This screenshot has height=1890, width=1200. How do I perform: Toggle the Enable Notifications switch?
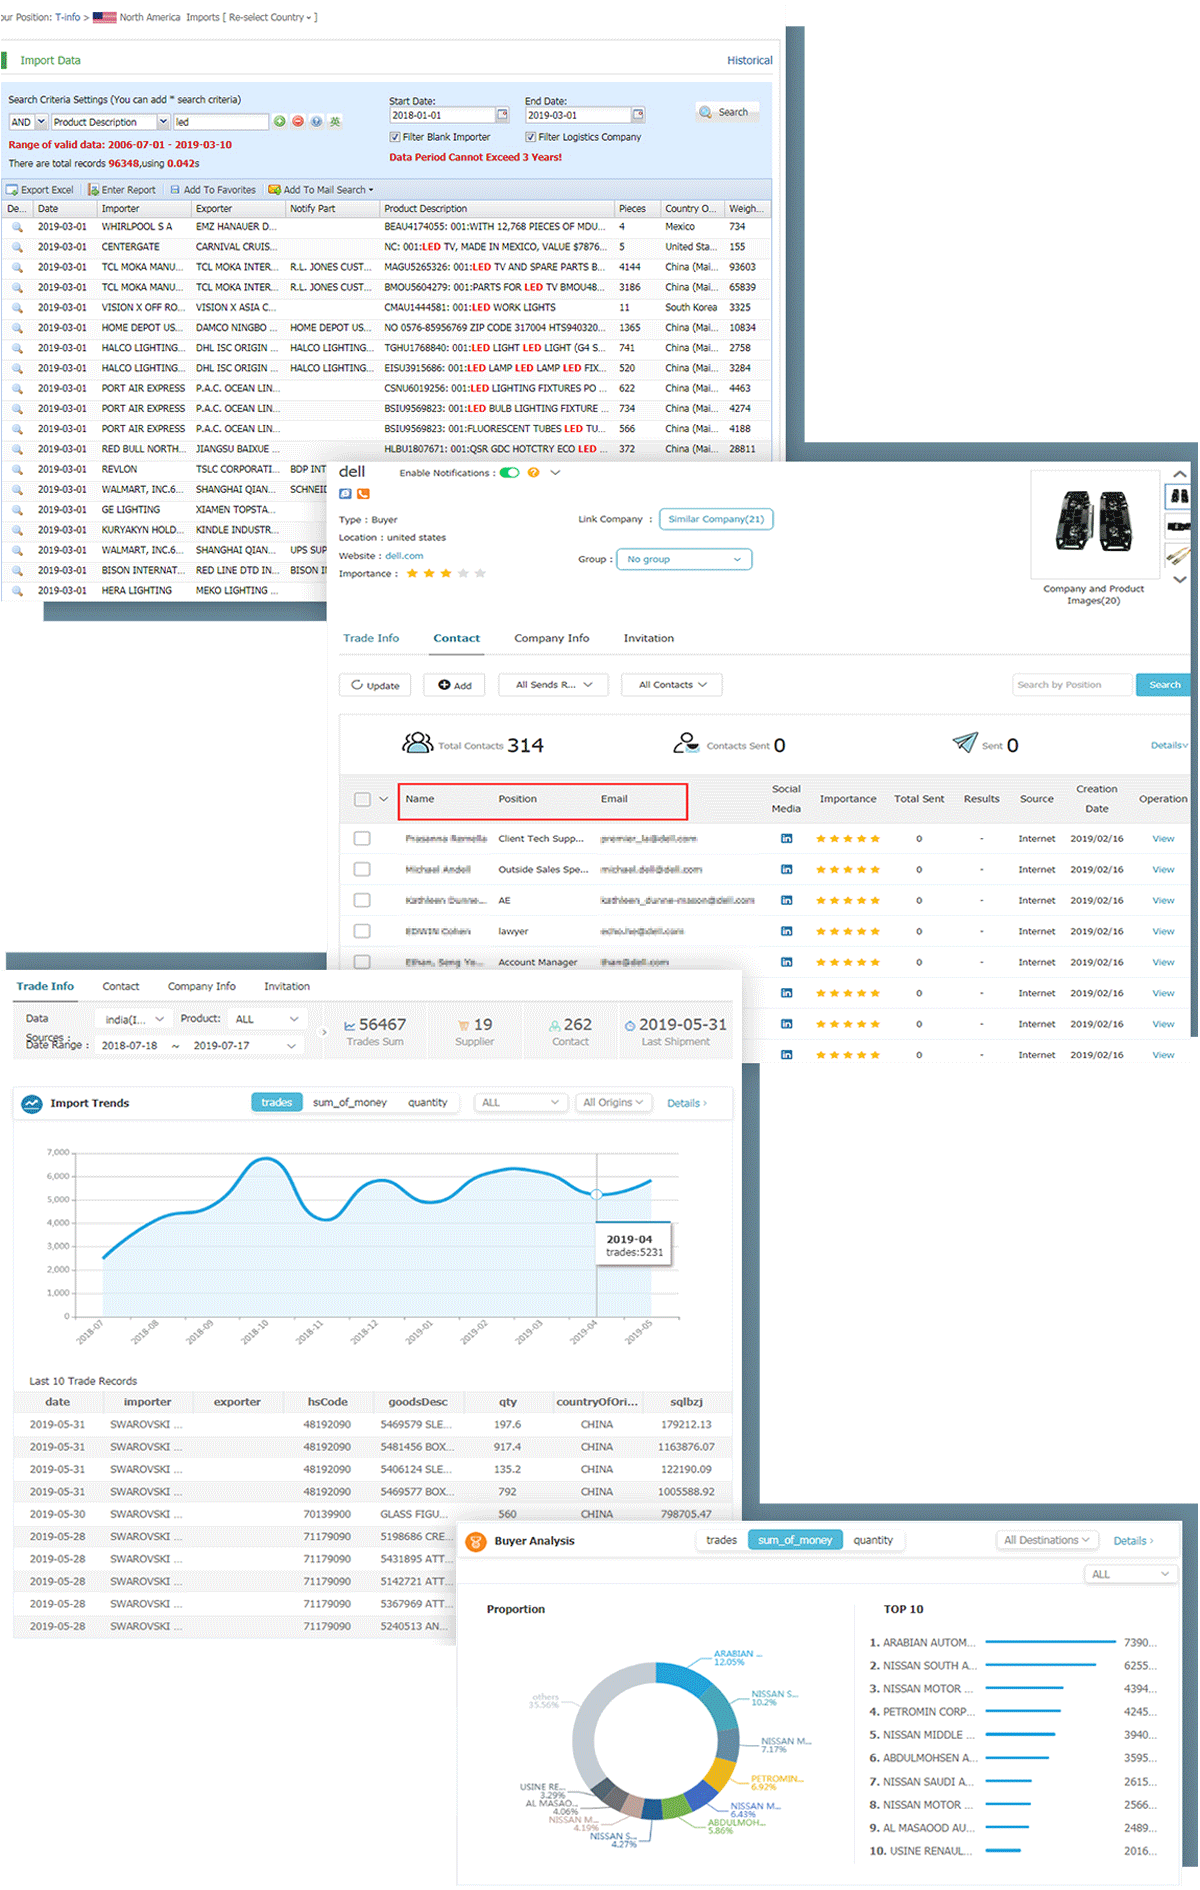510,473
